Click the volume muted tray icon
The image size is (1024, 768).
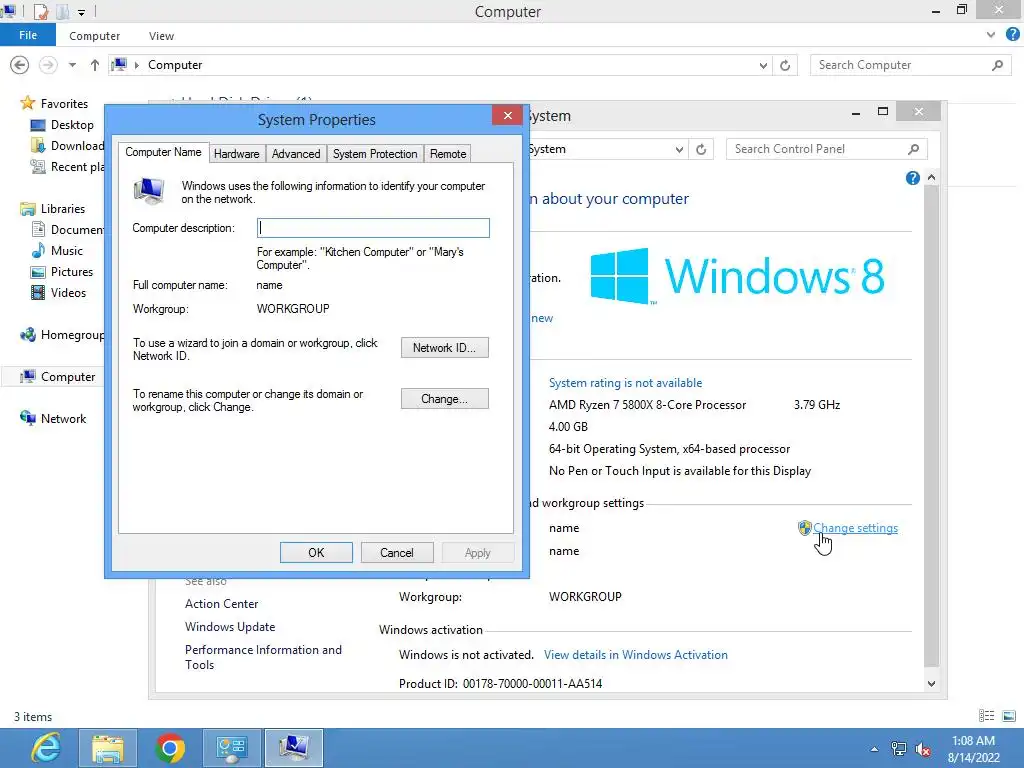(x=923, y=749)
